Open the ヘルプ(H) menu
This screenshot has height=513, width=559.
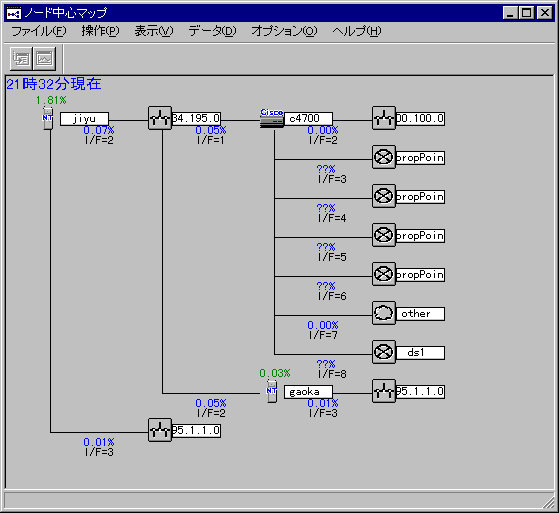click(x=357, y=31)
